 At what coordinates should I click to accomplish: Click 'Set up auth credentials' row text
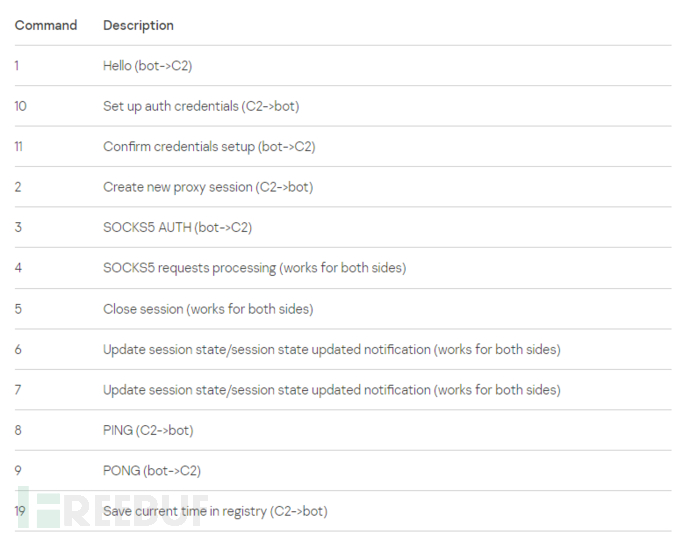click(x=201, y=106)
